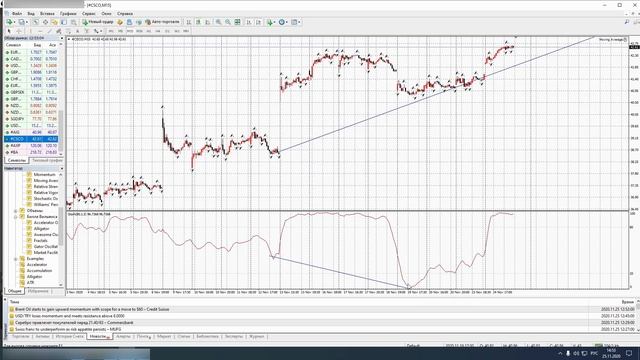Image resolution: width=640 pixels, height=360 pixels.
Task: Select the line chart type icon
Action: (x=207, y=22)
